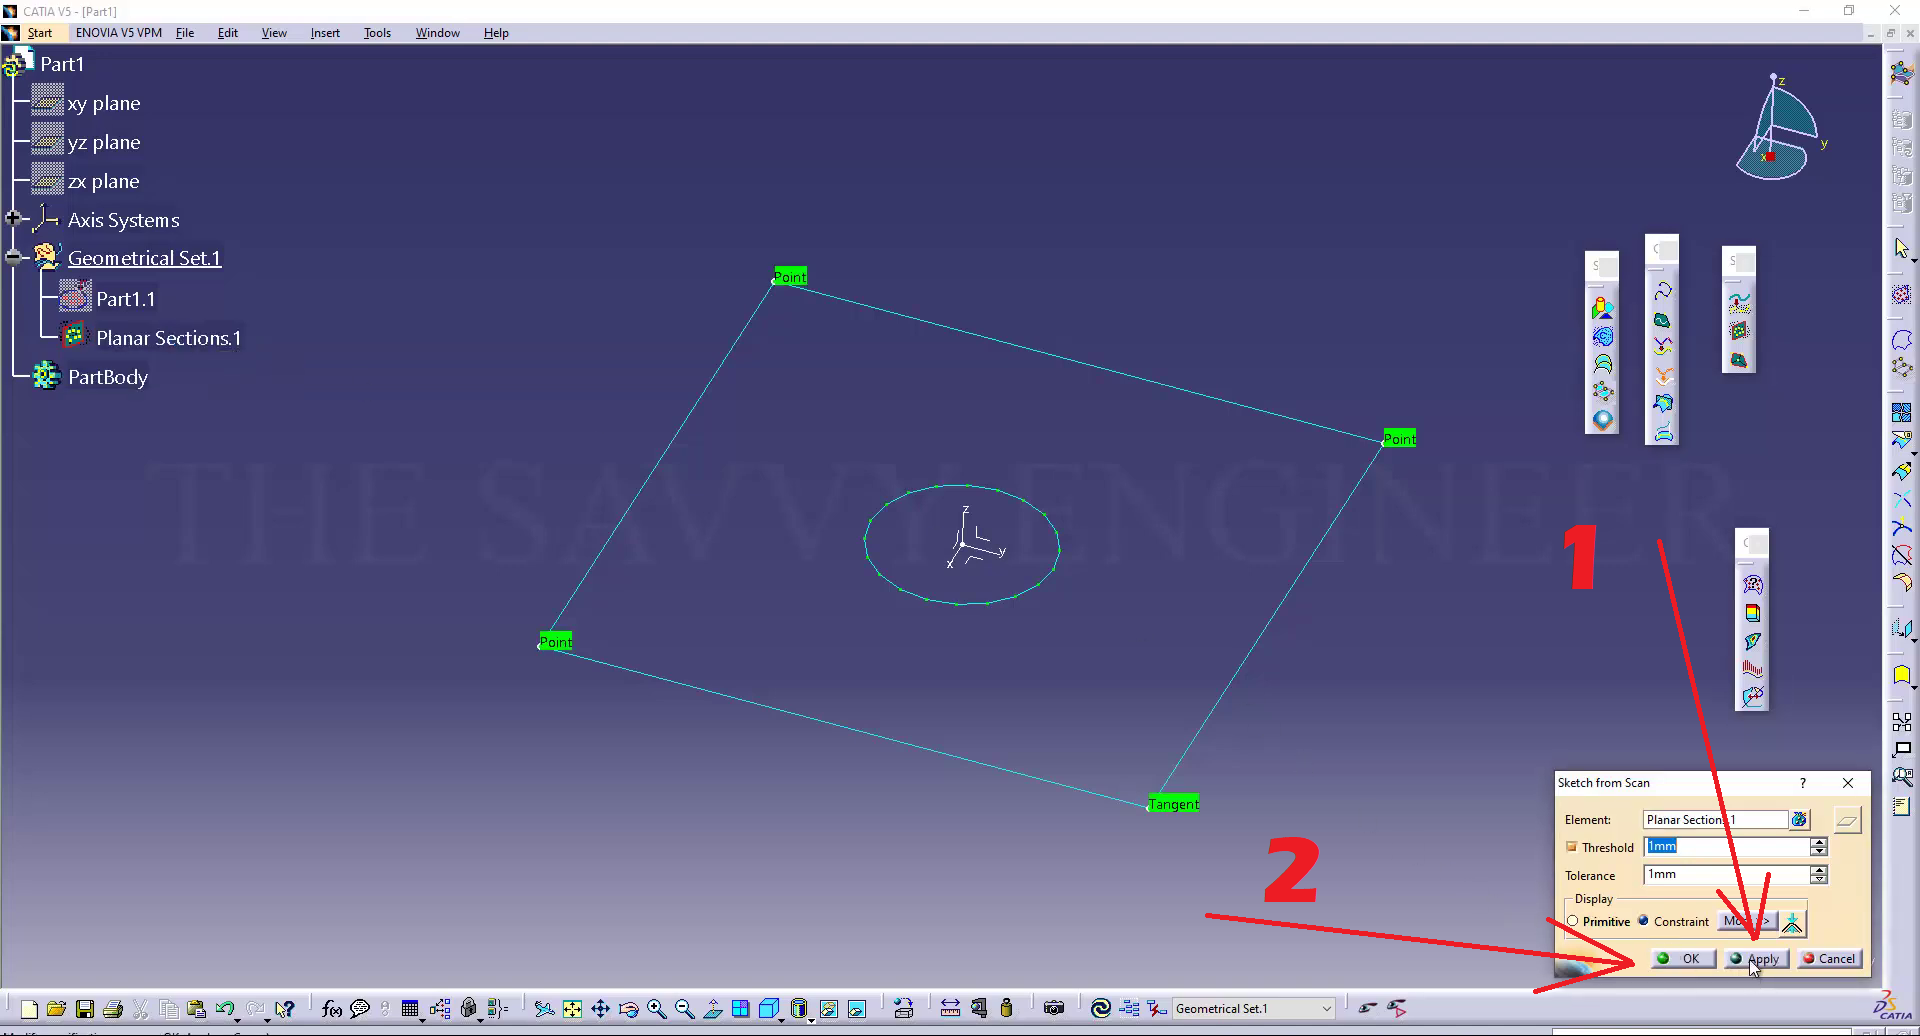The height and width of the screenshot is (1036, 1920).
Task: Expand the Axis Systems tree node
Action: pos(13,219)
